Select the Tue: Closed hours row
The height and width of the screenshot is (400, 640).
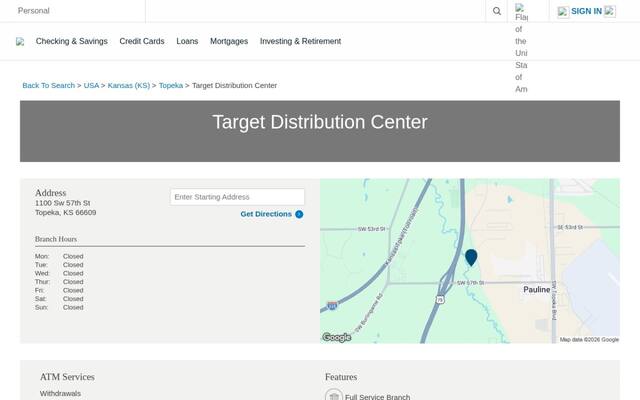coord(59,265)
